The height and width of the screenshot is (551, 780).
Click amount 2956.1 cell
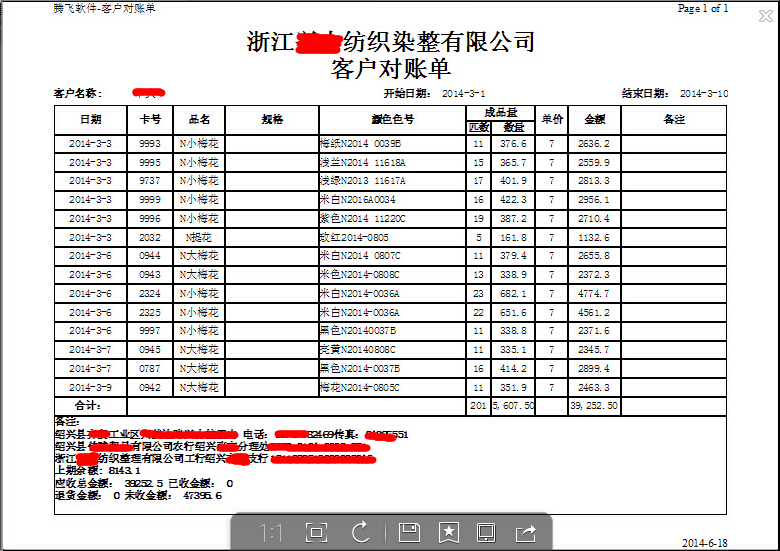[x=594, y=200]
